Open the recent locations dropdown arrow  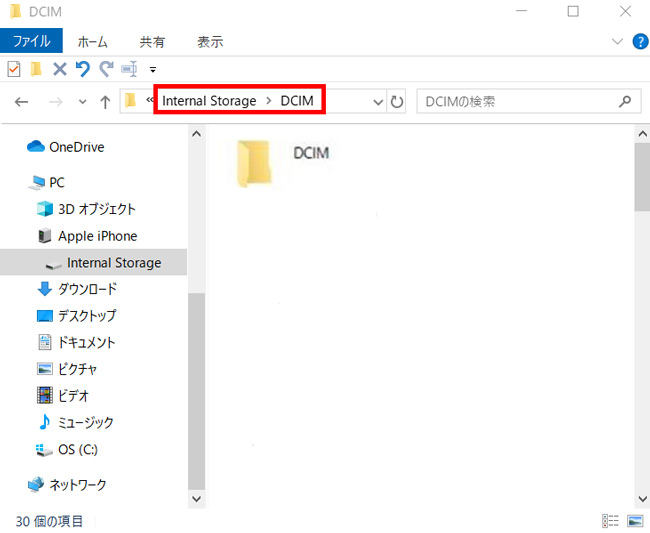pyautogui.click(x=81, y=102)
